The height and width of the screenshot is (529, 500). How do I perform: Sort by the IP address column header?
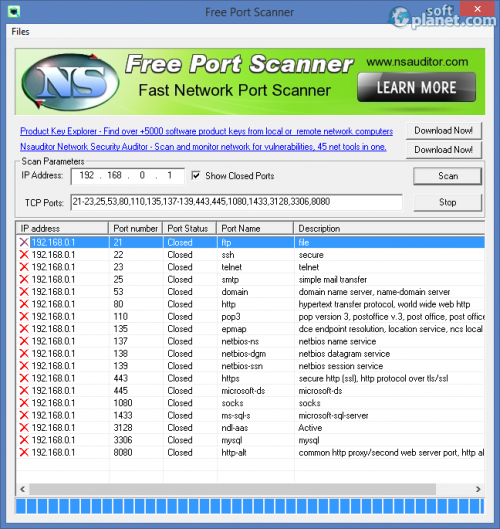(62, 228)
